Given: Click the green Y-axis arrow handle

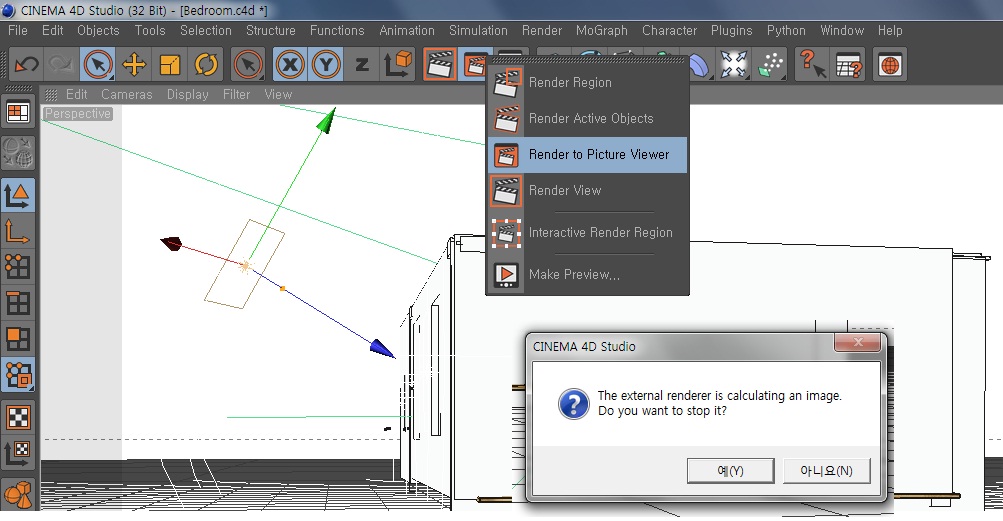Looking at the screenshot, I should 326,121.
